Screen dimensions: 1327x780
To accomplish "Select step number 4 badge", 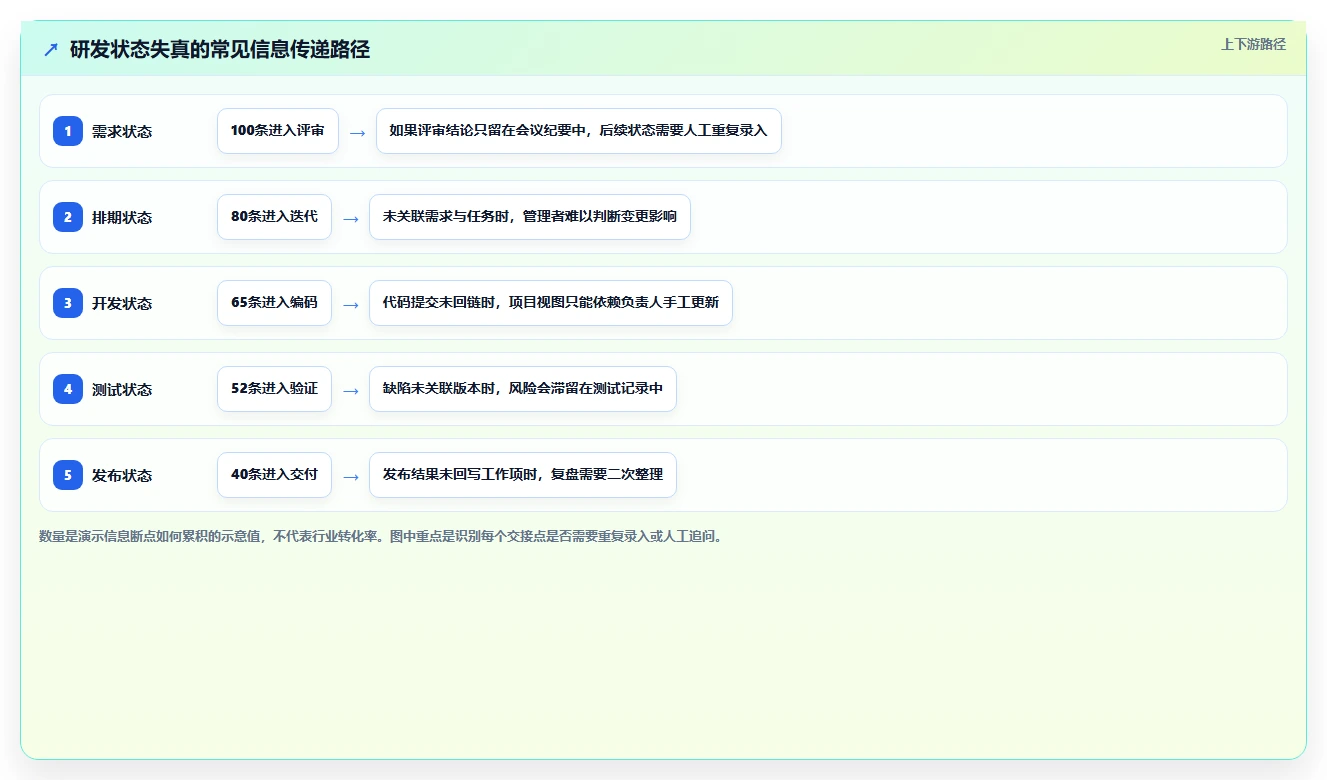I will click(x=68, y=389).
